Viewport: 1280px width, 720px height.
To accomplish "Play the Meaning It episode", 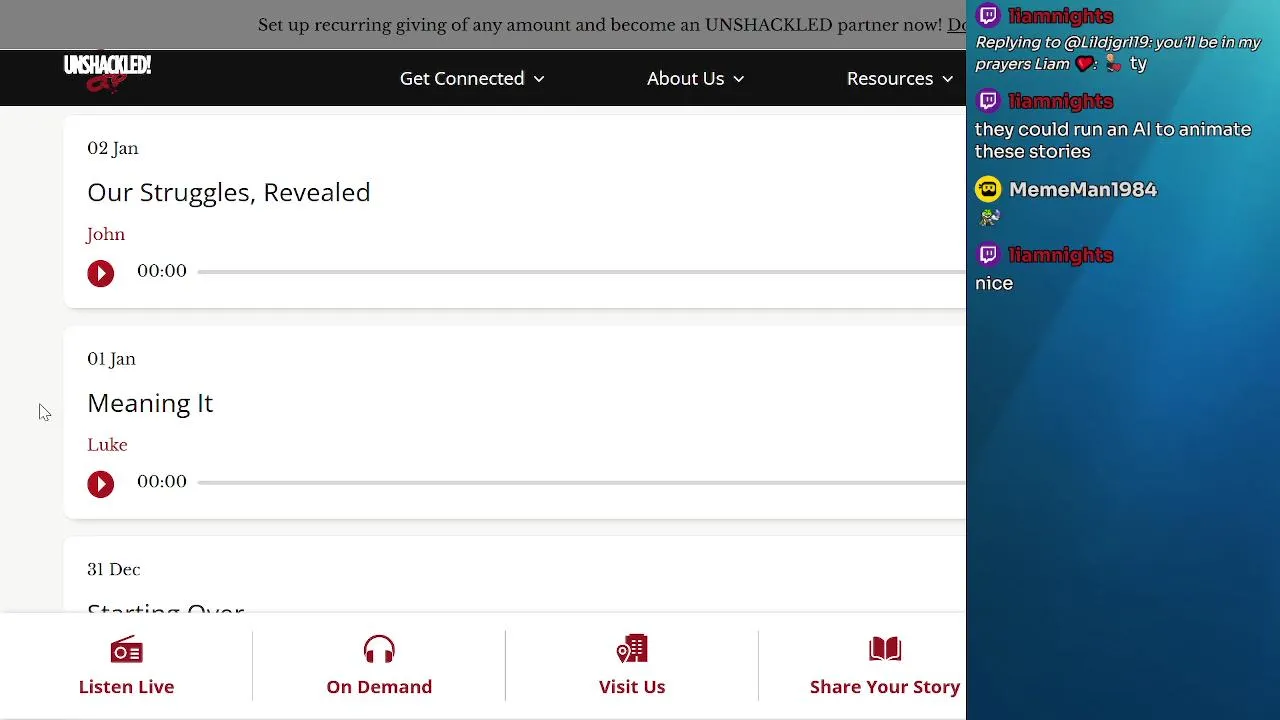I will [x=100, y=484].
